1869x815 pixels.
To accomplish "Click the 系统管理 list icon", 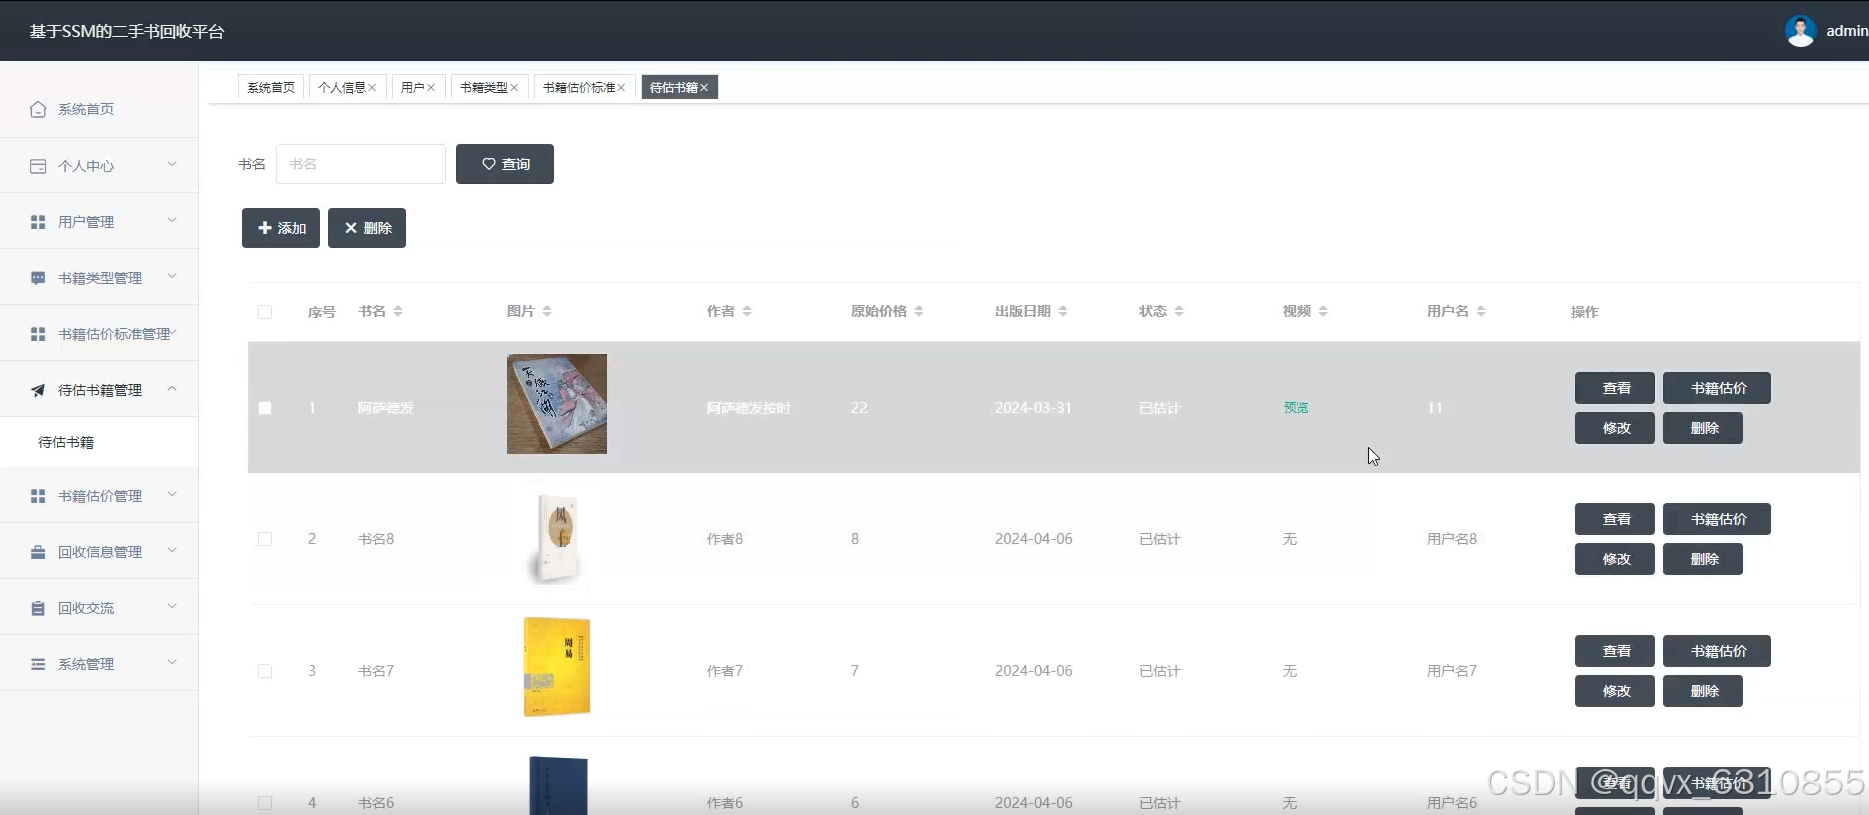I will (x=38, y=664).
